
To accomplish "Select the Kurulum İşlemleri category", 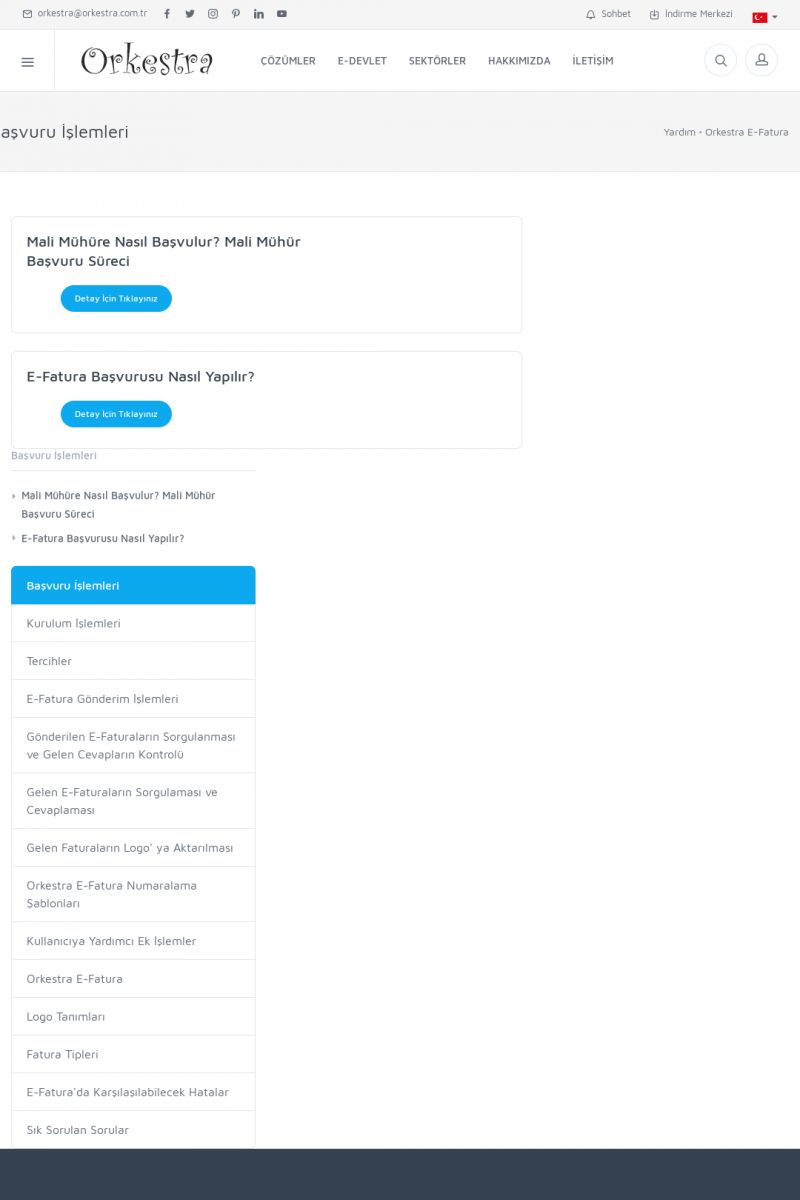I will pyautogui.click(x=73, y=623).
